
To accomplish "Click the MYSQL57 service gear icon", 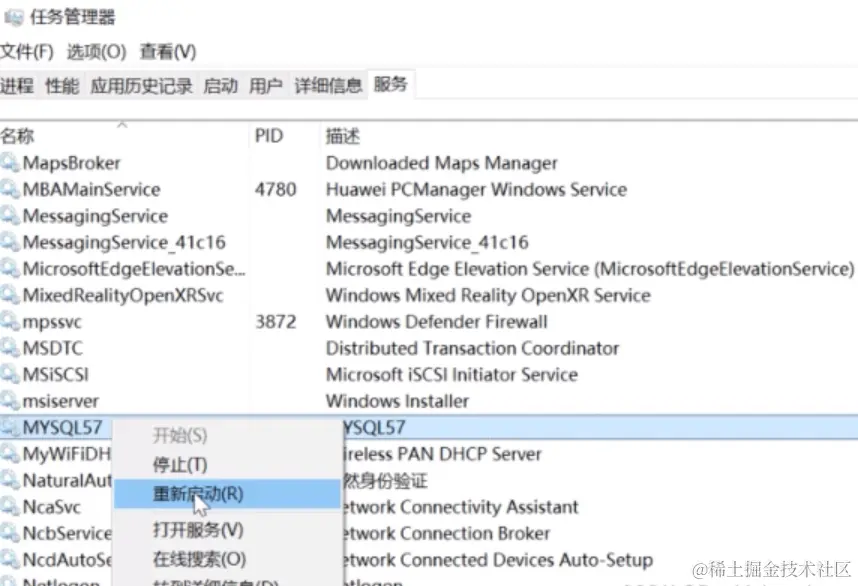I will click(10, 428).
